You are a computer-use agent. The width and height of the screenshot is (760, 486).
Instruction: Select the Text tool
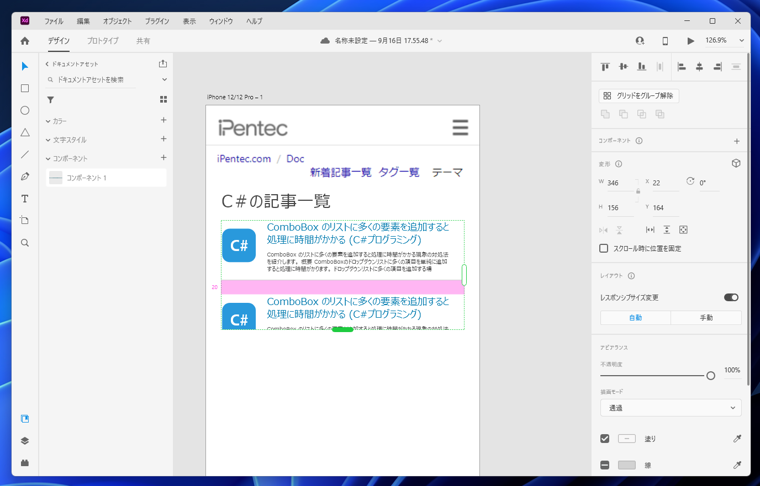point(25,199)
